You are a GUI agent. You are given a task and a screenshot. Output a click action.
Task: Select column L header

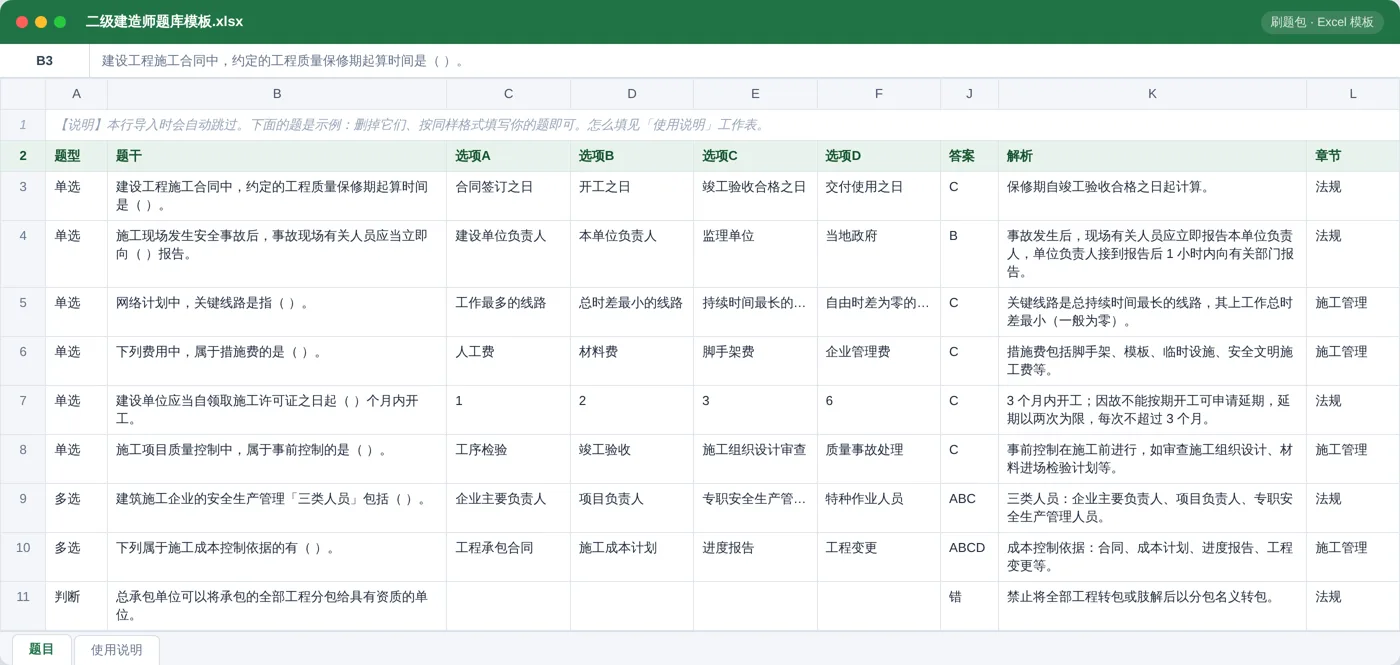pyautogui.click(x=1353, y=94)
